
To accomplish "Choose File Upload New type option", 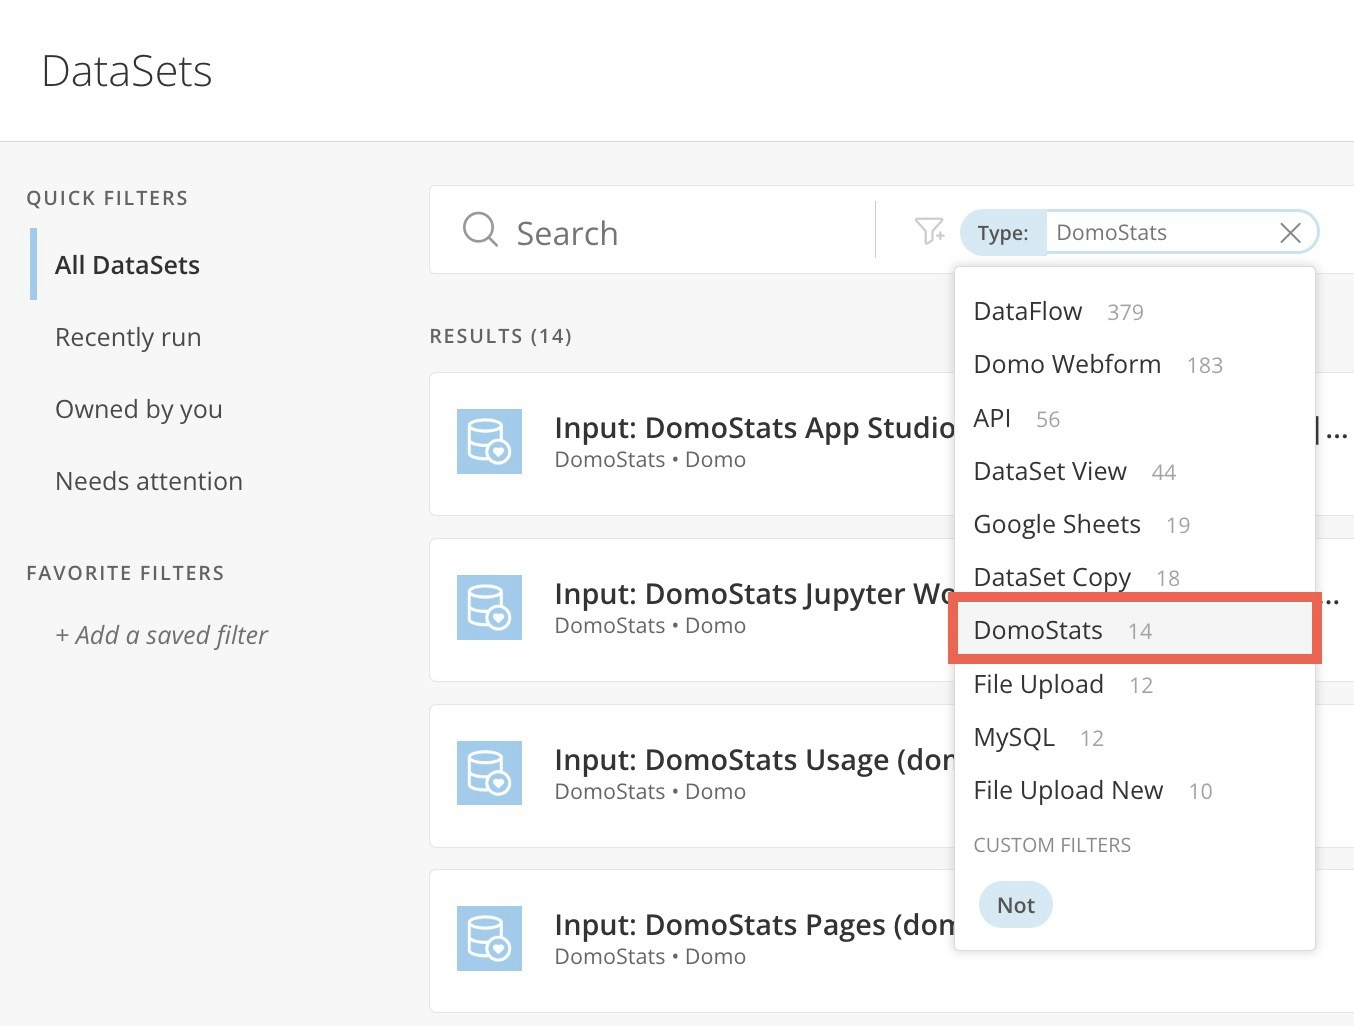I will tap(1134, 790).
